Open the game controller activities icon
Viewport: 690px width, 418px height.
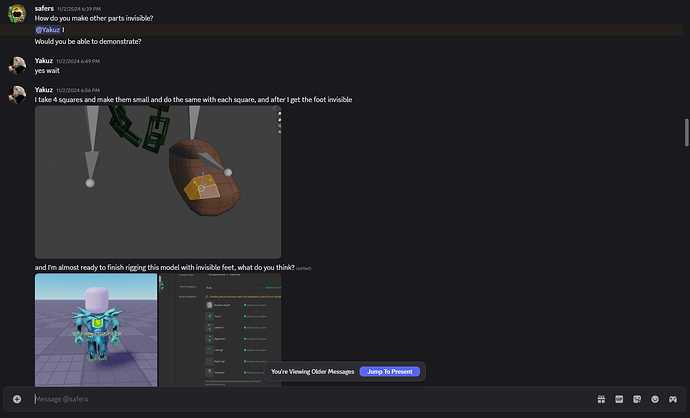pyautogui.click(x=673, y=399)
